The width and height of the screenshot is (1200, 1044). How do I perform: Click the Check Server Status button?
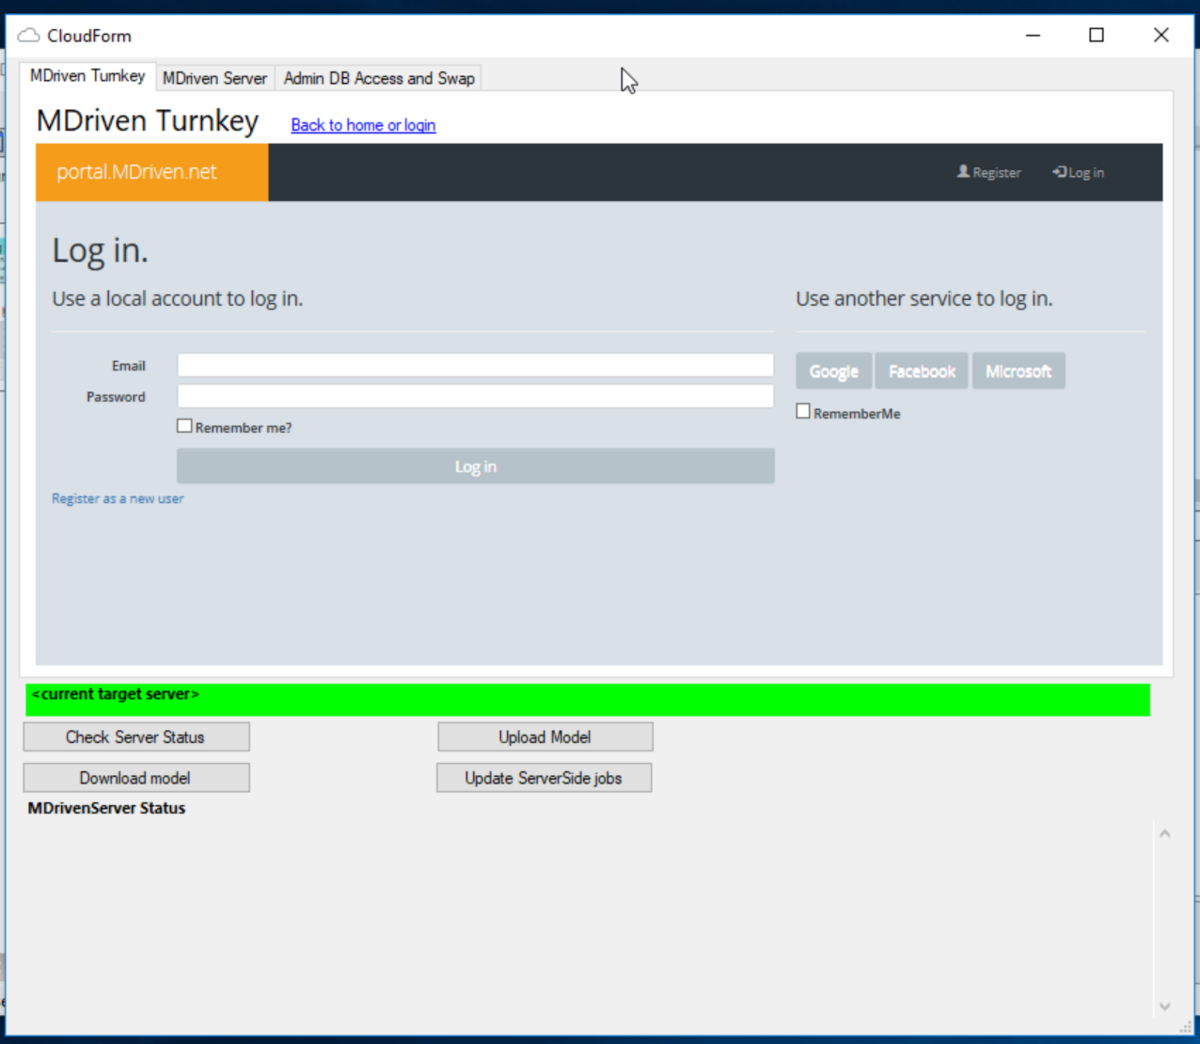pyautogui.click(x=136, y=737)
